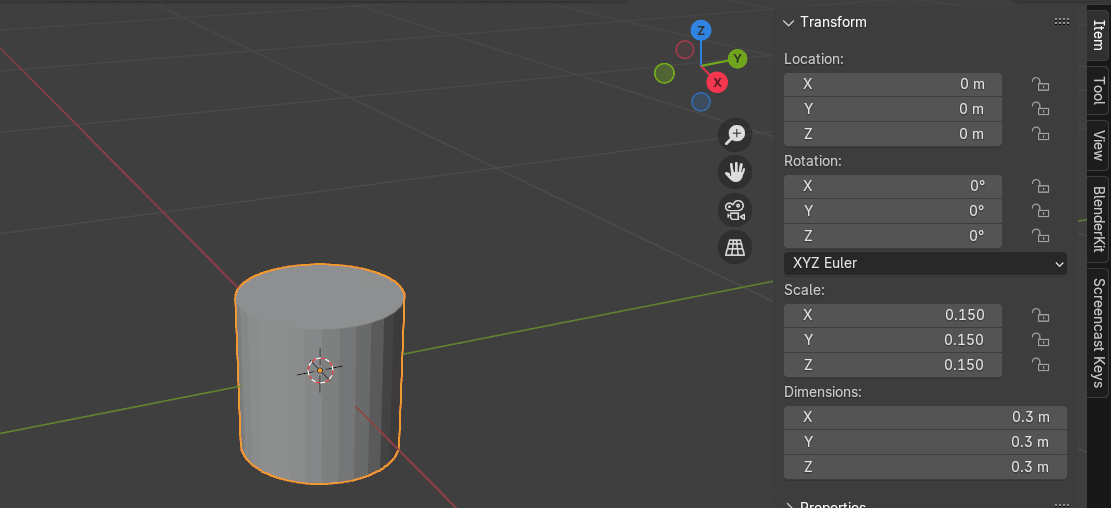
Task: Open the XYZ Euler rotation mode dropdown
Action: coord(925,263)
